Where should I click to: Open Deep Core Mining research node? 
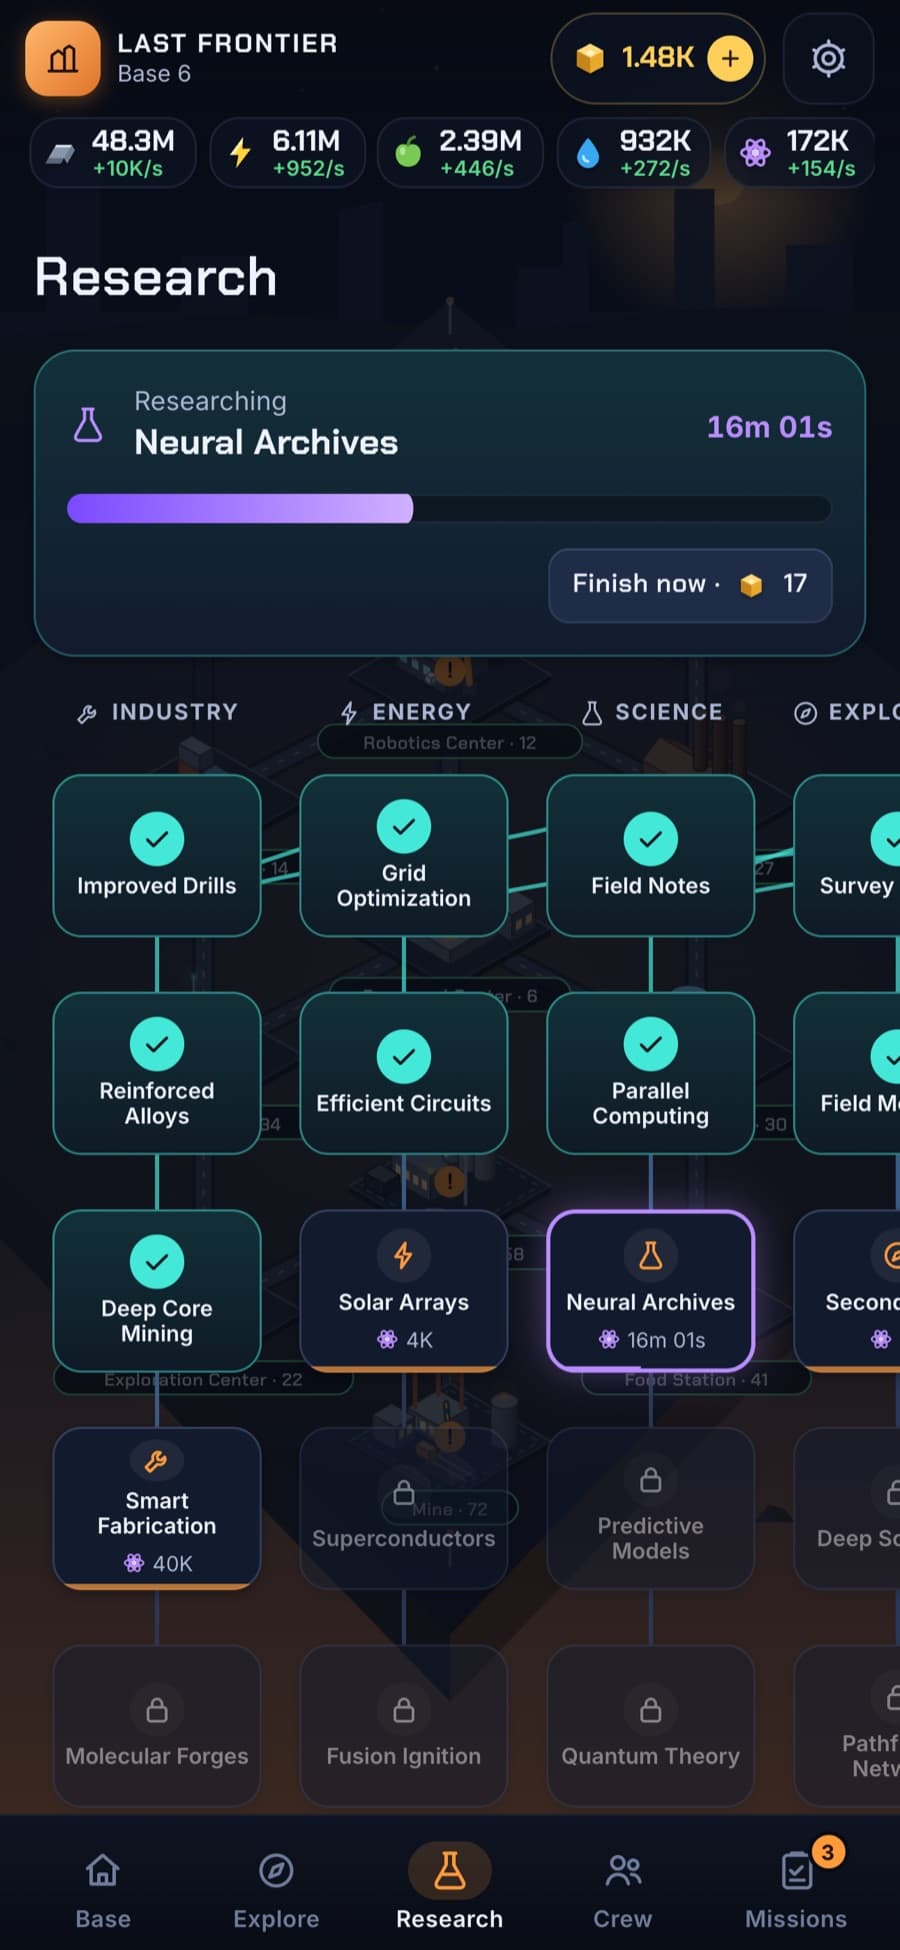pos(157,1290)
